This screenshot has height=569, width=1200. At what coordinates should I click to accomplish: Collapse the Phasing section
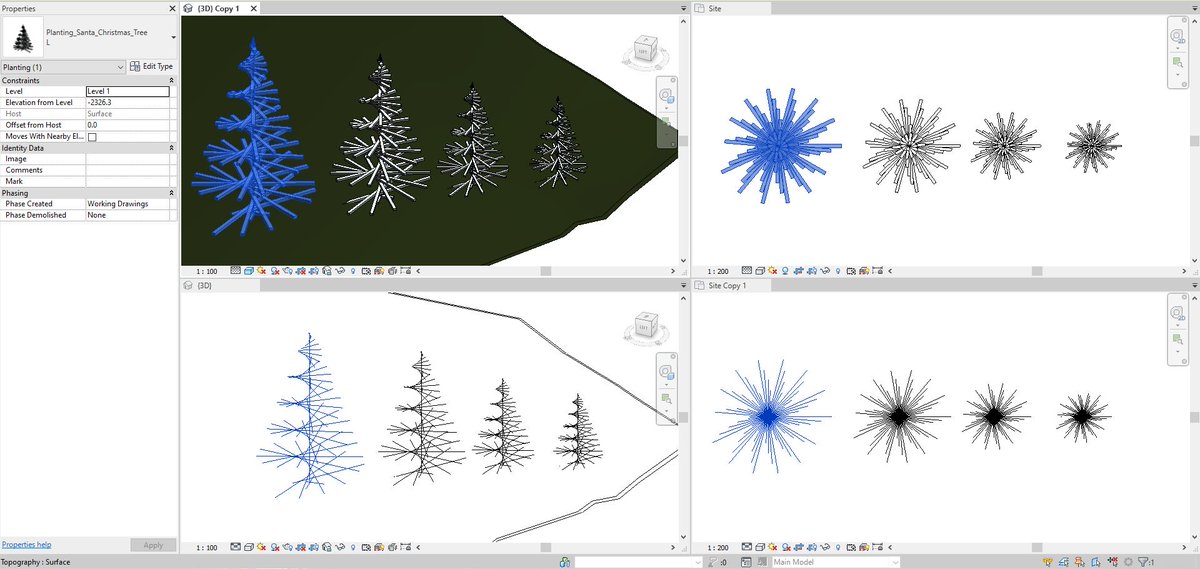pyautogui.click(x=171, y=193)
